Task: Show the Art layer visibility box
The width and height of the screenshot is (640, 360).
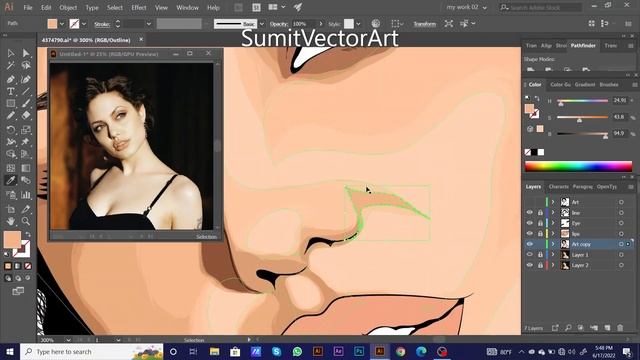Action: coord(529,202)
